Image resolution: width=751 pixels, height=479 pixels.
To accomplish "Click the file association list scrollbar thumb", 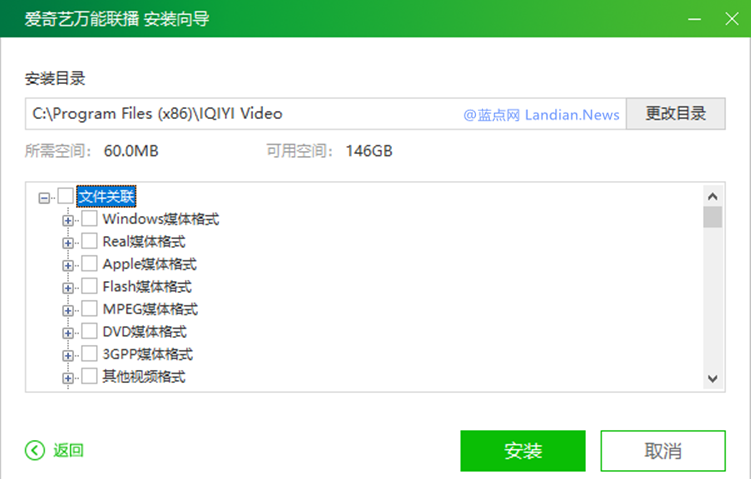I will [x=713, y=217].
